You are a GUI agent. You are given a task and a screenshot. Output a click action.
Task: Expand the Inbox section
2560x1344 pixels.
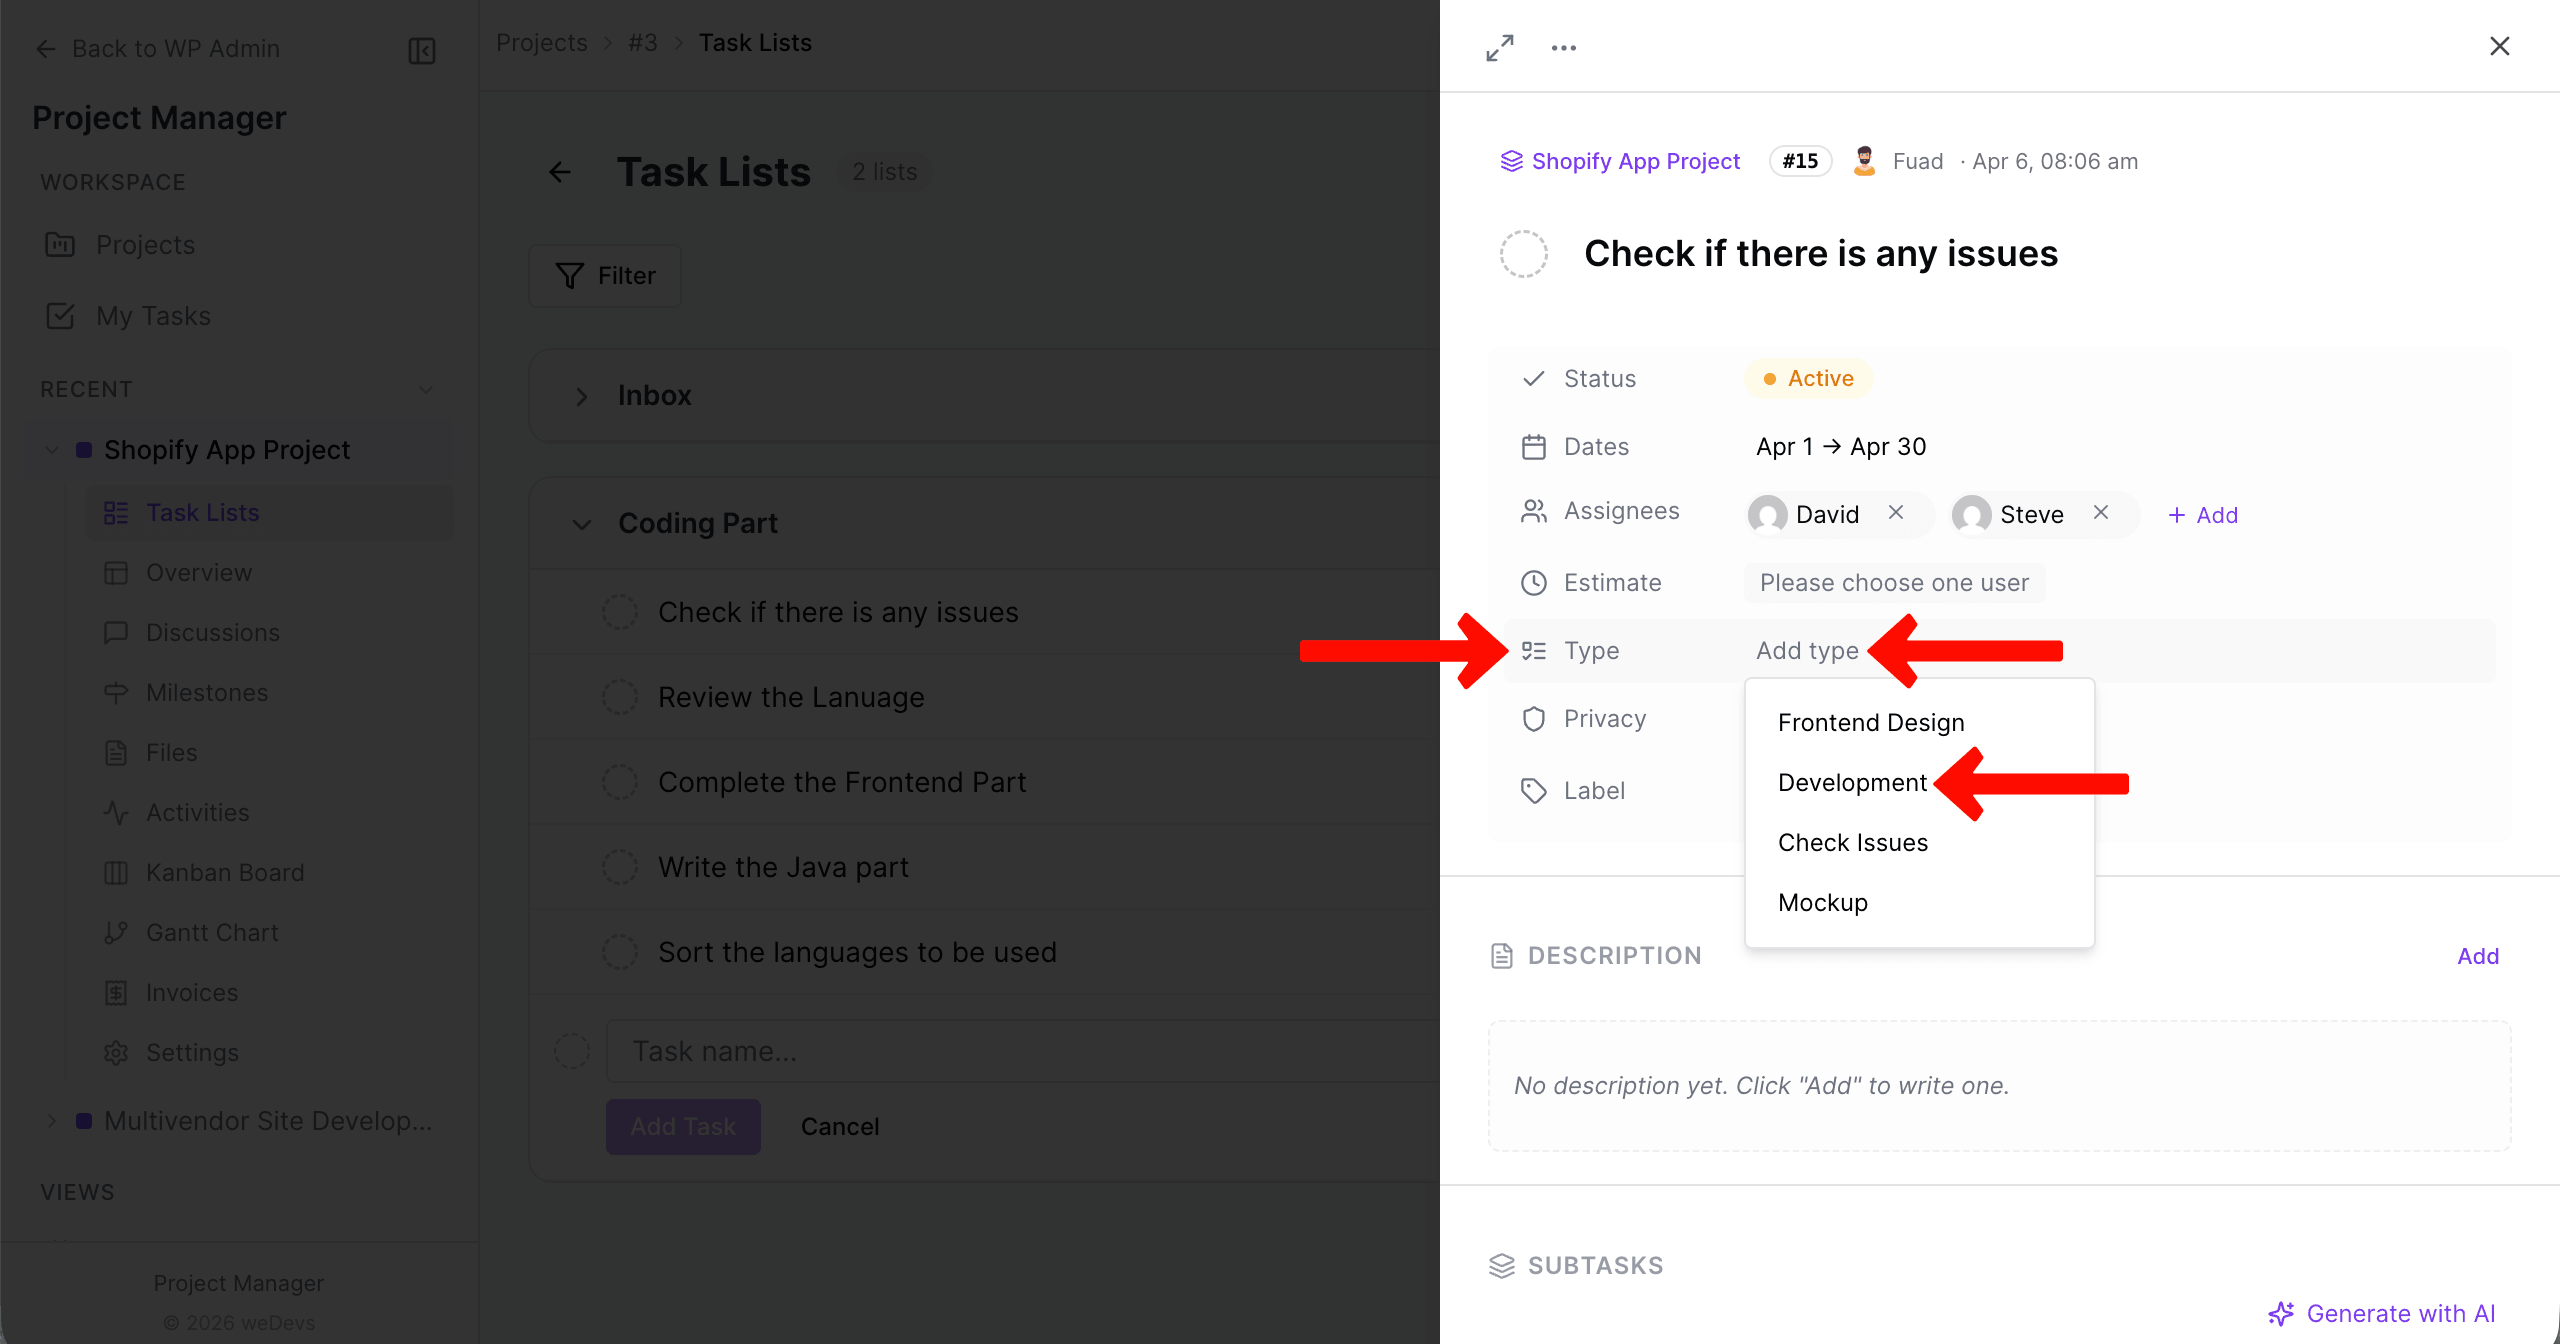(x=581, y=396)
